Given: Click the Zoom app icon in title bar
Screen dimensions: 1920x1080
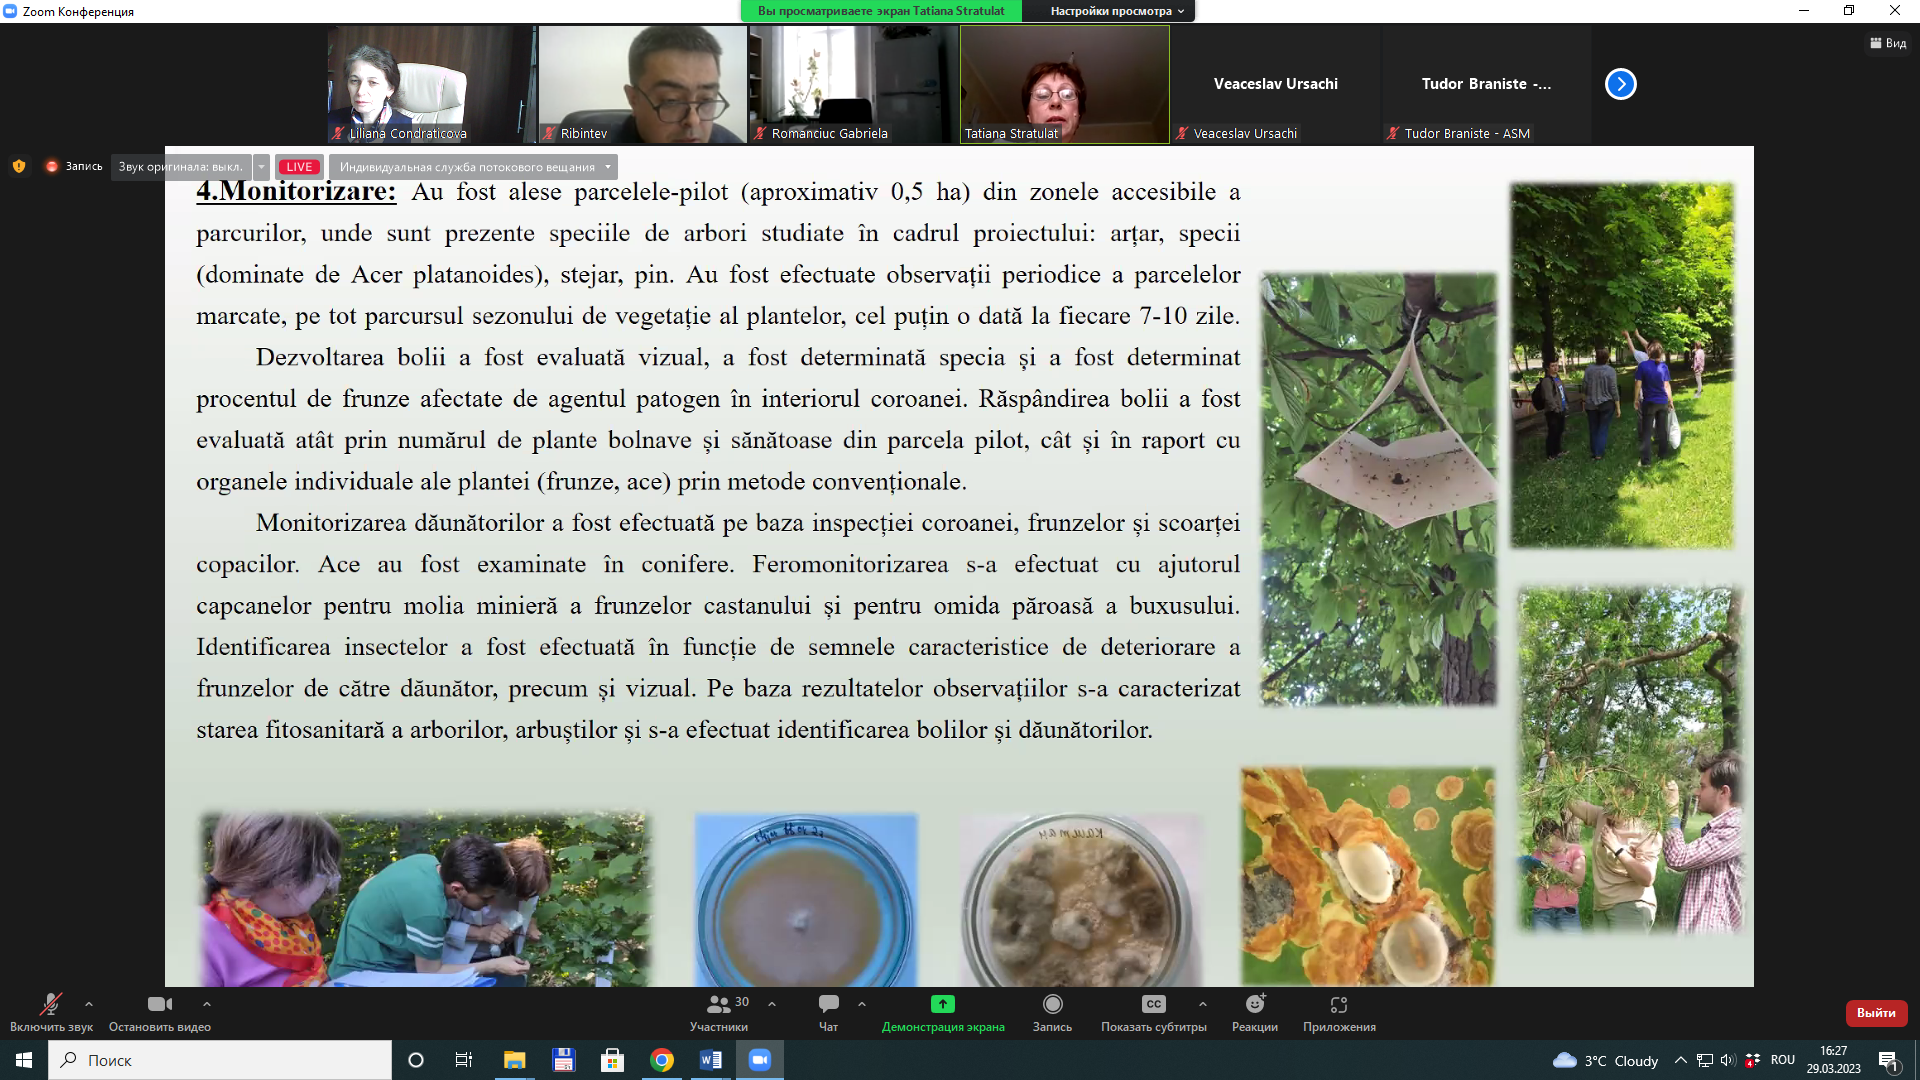Looking at the screenshot, I should [11, 11].
